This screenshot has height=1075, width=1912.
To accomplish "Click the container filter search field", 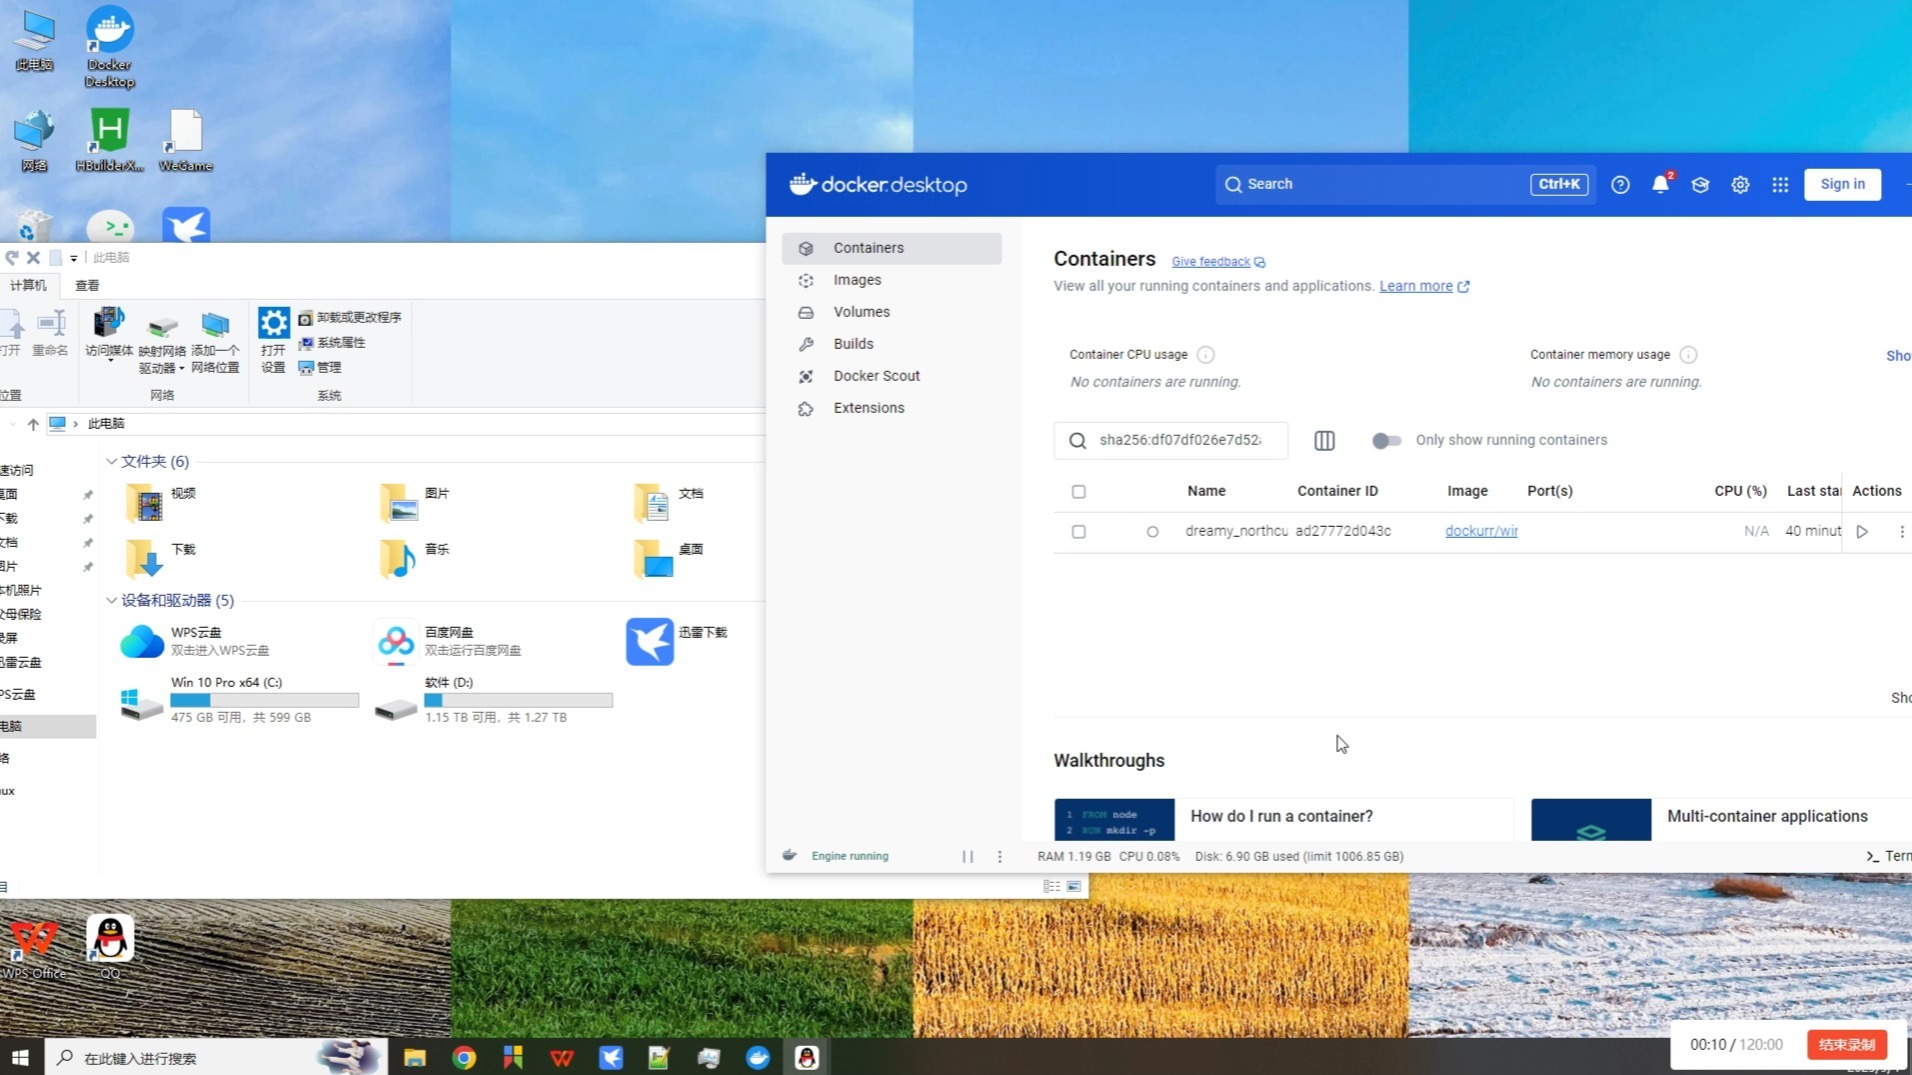I will click(1170, 441).
